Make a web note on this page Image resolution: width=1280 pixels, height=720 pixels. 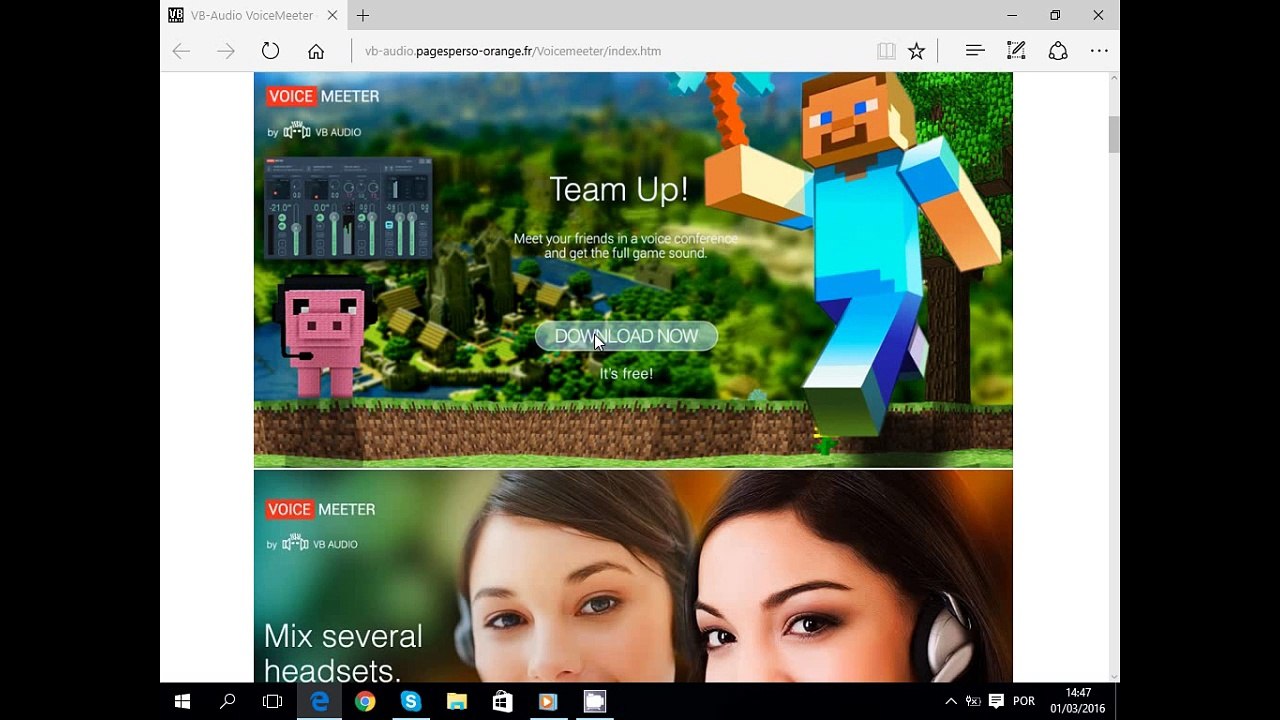pos(1016,51)
